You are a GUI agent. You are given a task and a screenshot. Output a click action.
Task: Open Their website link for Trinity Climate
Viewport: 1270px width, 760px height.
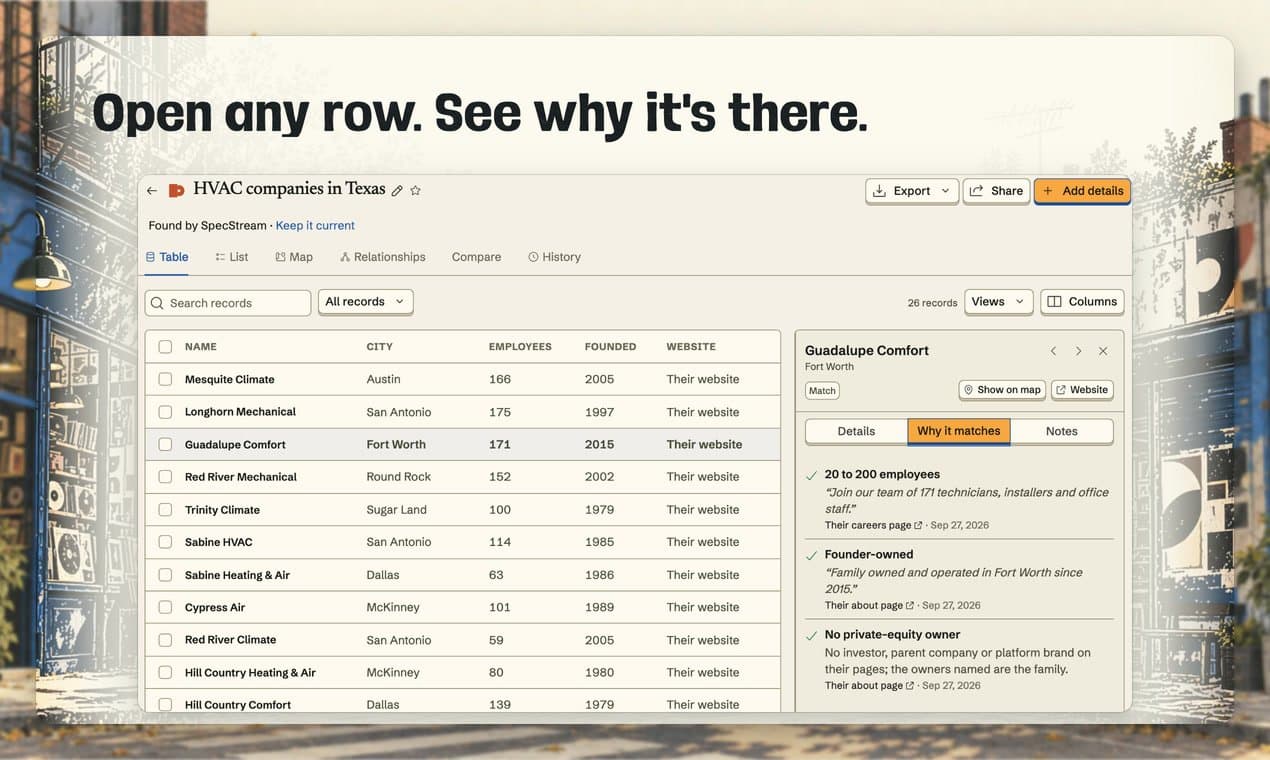703,509
